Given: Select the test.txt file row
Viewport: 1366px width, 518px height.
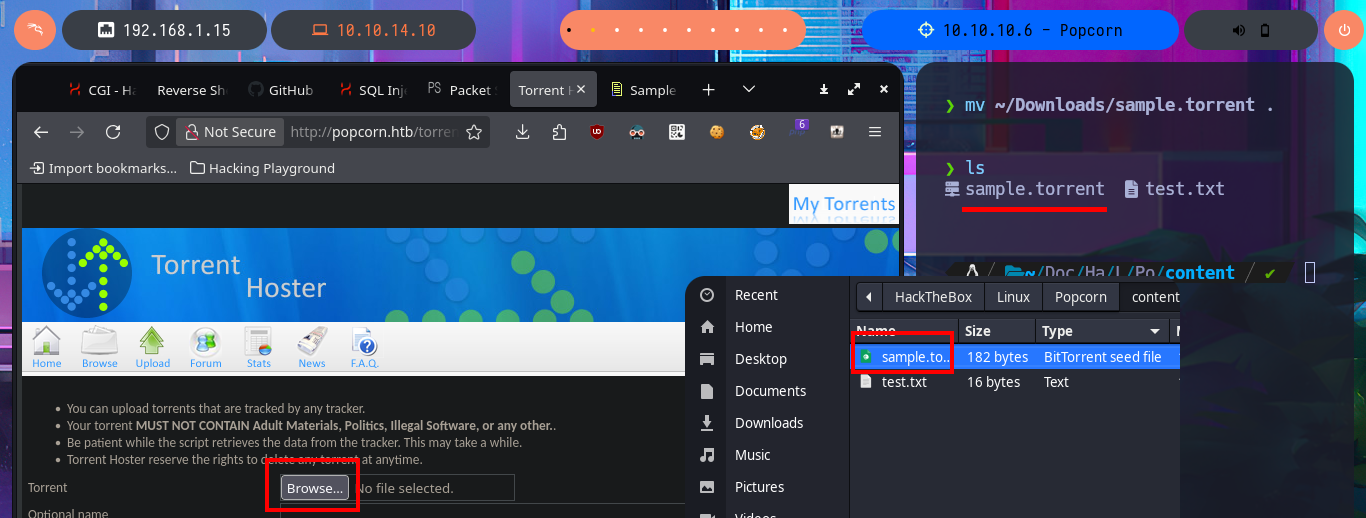Looking at the screenshot, I should tap(1014, 382).
